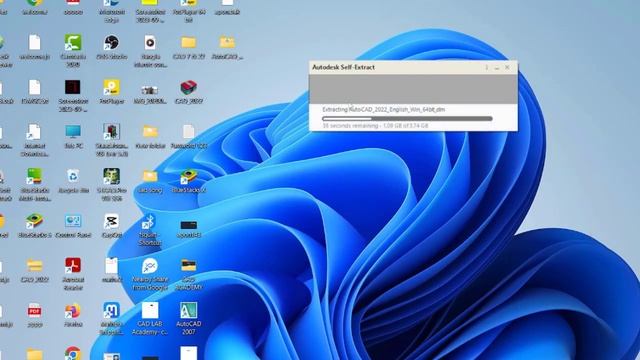The width and height of the screenshot is (640, 360).
Task: Open the CAD ACADEMY folder icon
Action: pos(188,265)
